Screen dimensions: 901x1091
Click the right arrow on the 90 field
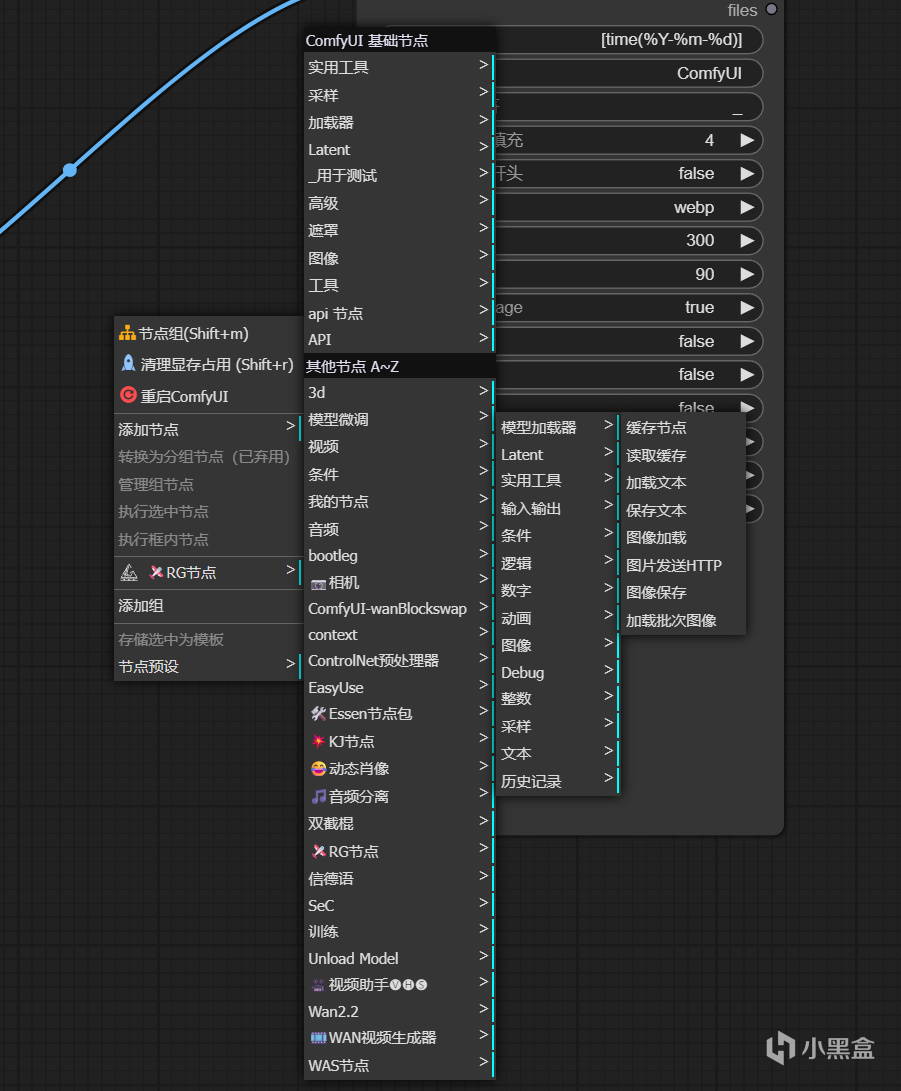[747, 273]
